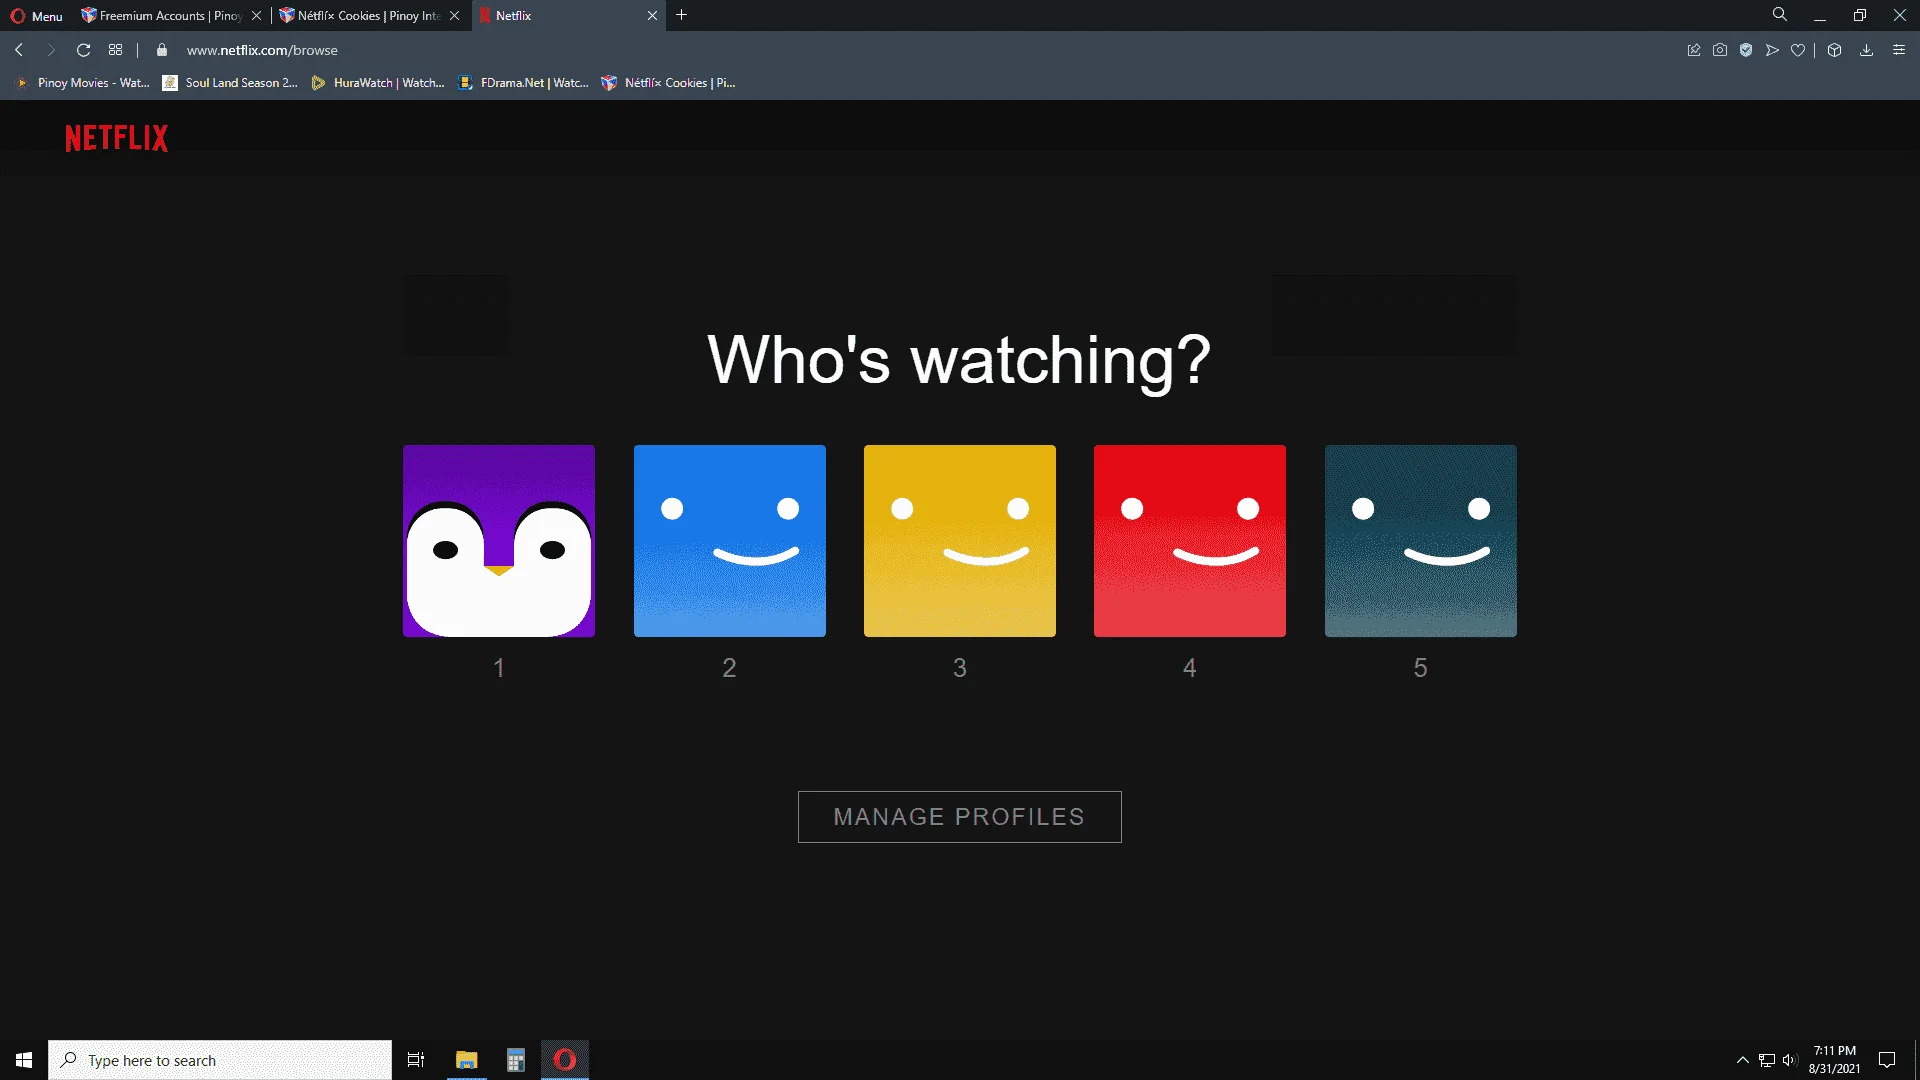Click the Netflix logo
This screenshot has width=1920, height=1080.
pos(117,138)
